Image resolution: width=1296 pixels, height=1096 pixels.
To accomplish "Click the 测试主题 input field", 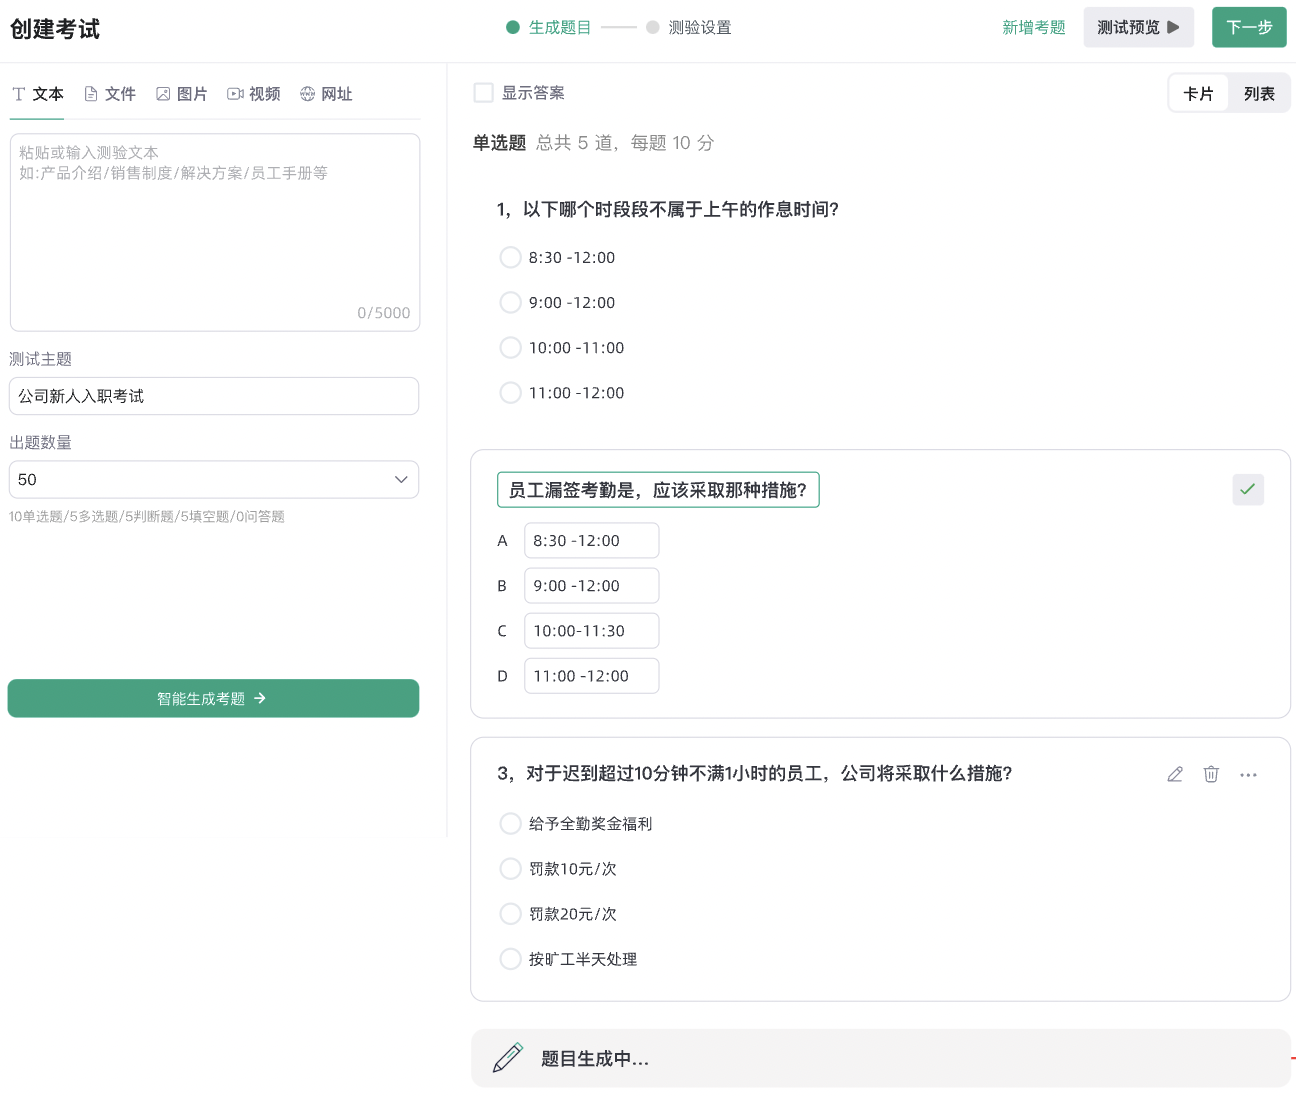I will coord(213,396).
